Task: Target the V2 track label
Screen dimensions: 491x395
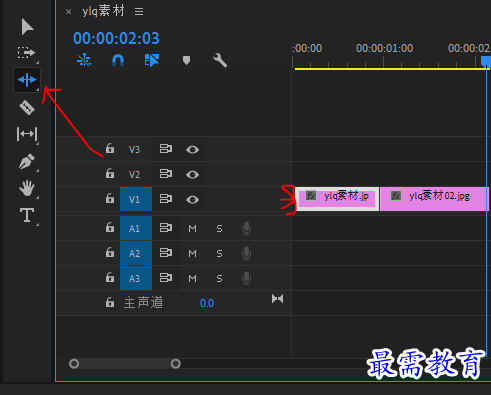Action: pos(134,174)
